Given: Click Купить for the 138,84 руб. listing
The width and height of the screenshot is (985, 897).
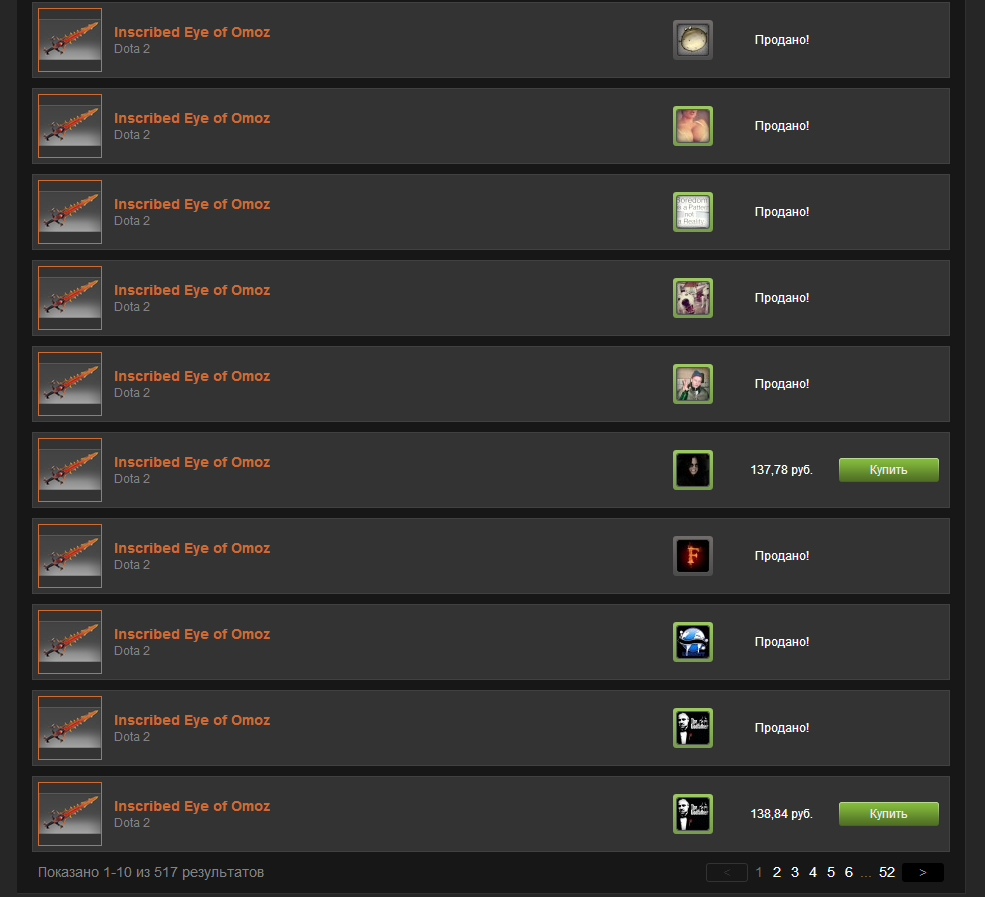Looking at the screenshot, I should pyautogui.click(x=888, y=814).
